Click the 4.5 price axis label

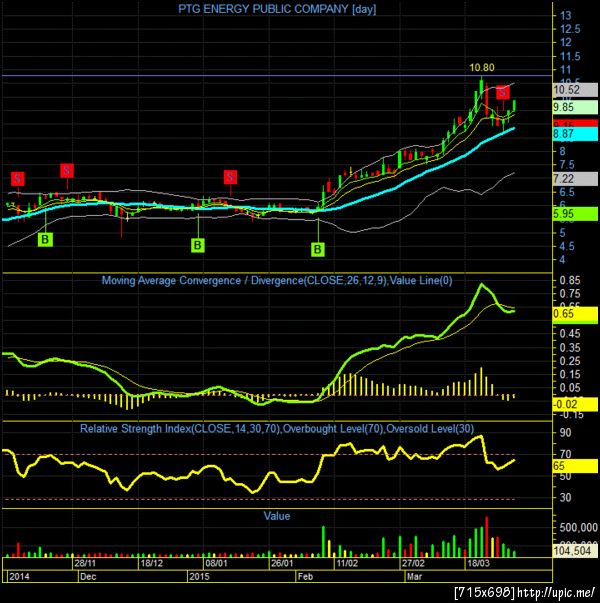(567, 246)
